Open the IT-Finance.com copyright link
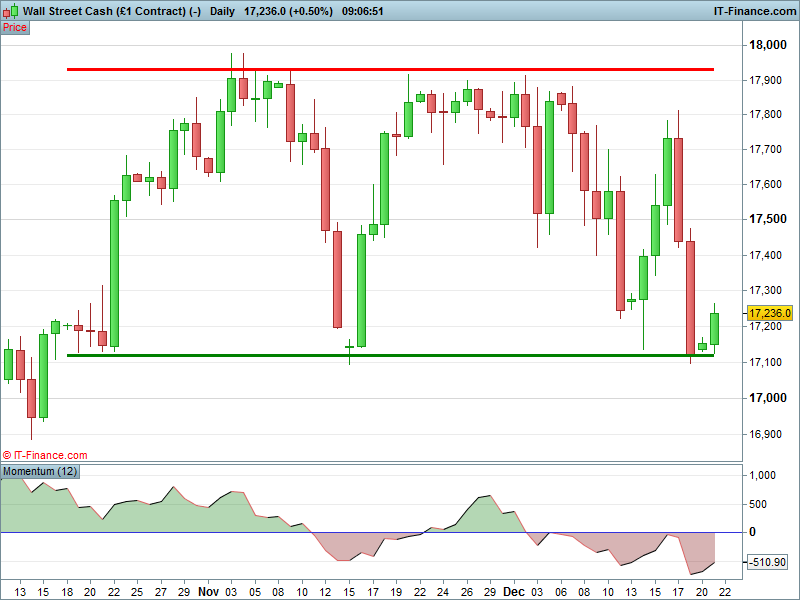Image resolution: width=800 pixels, height=600 pixels. [45, 455]
